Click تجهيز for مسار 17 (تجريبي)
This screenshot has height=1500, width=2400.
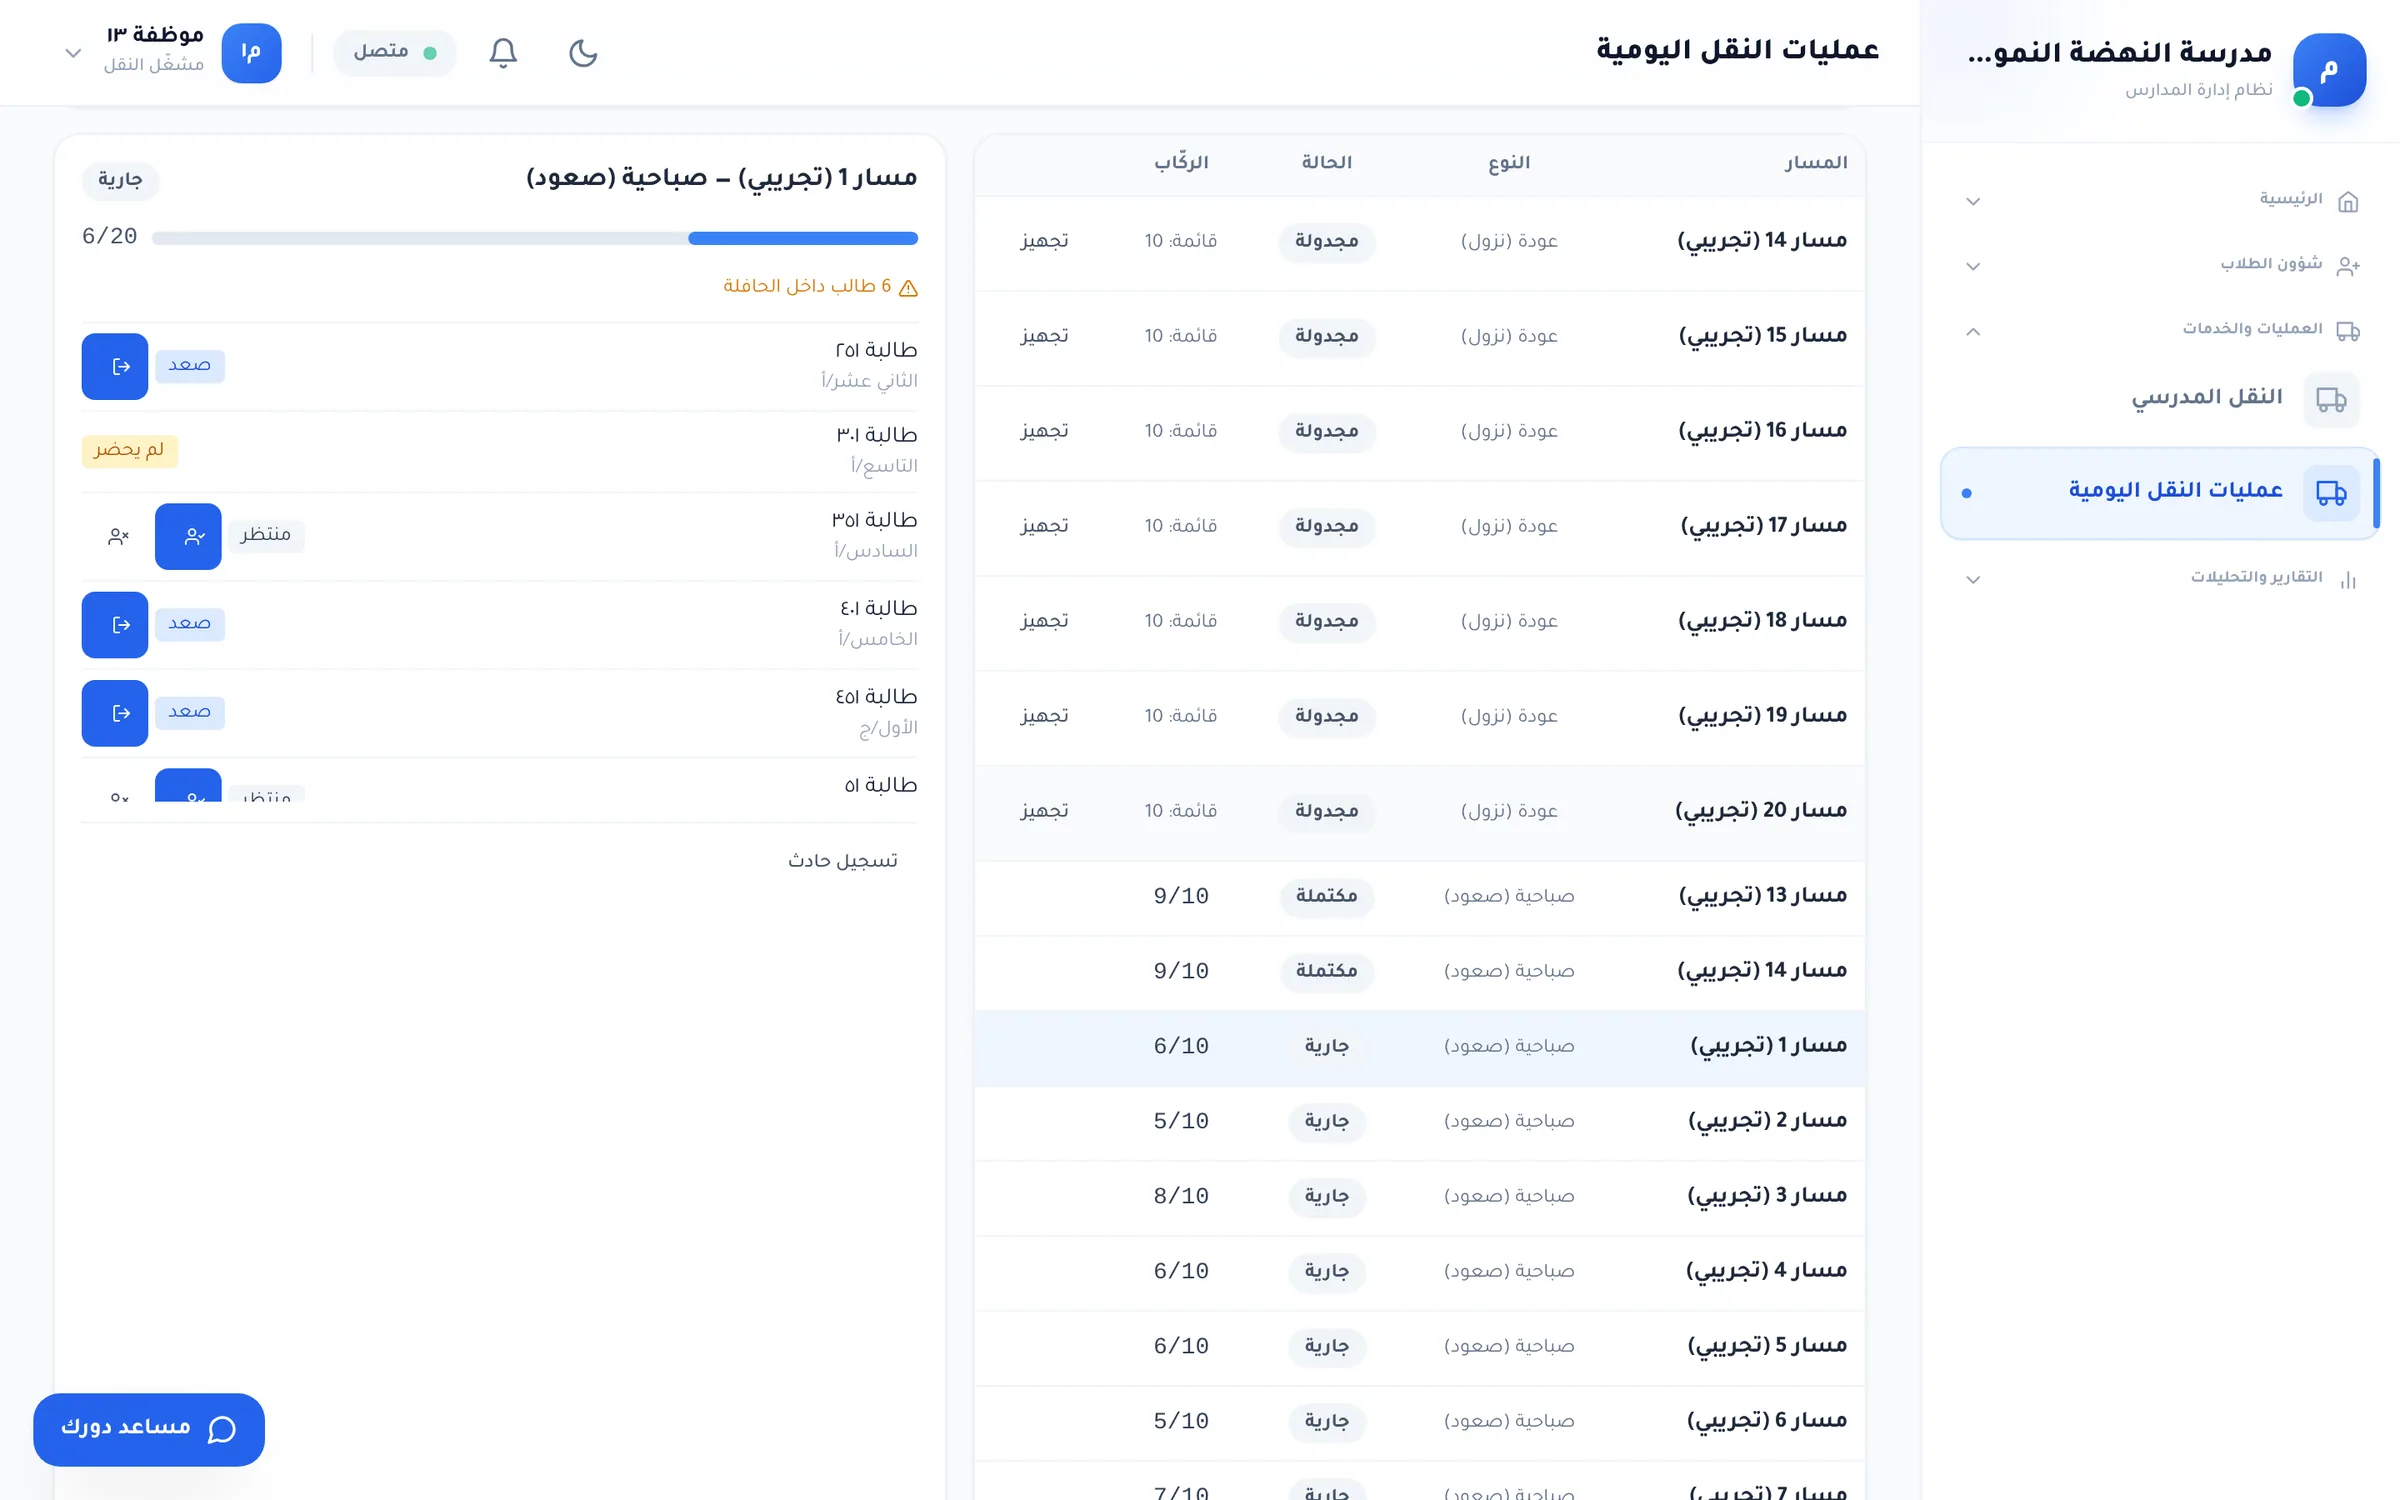pos(1044,526)
